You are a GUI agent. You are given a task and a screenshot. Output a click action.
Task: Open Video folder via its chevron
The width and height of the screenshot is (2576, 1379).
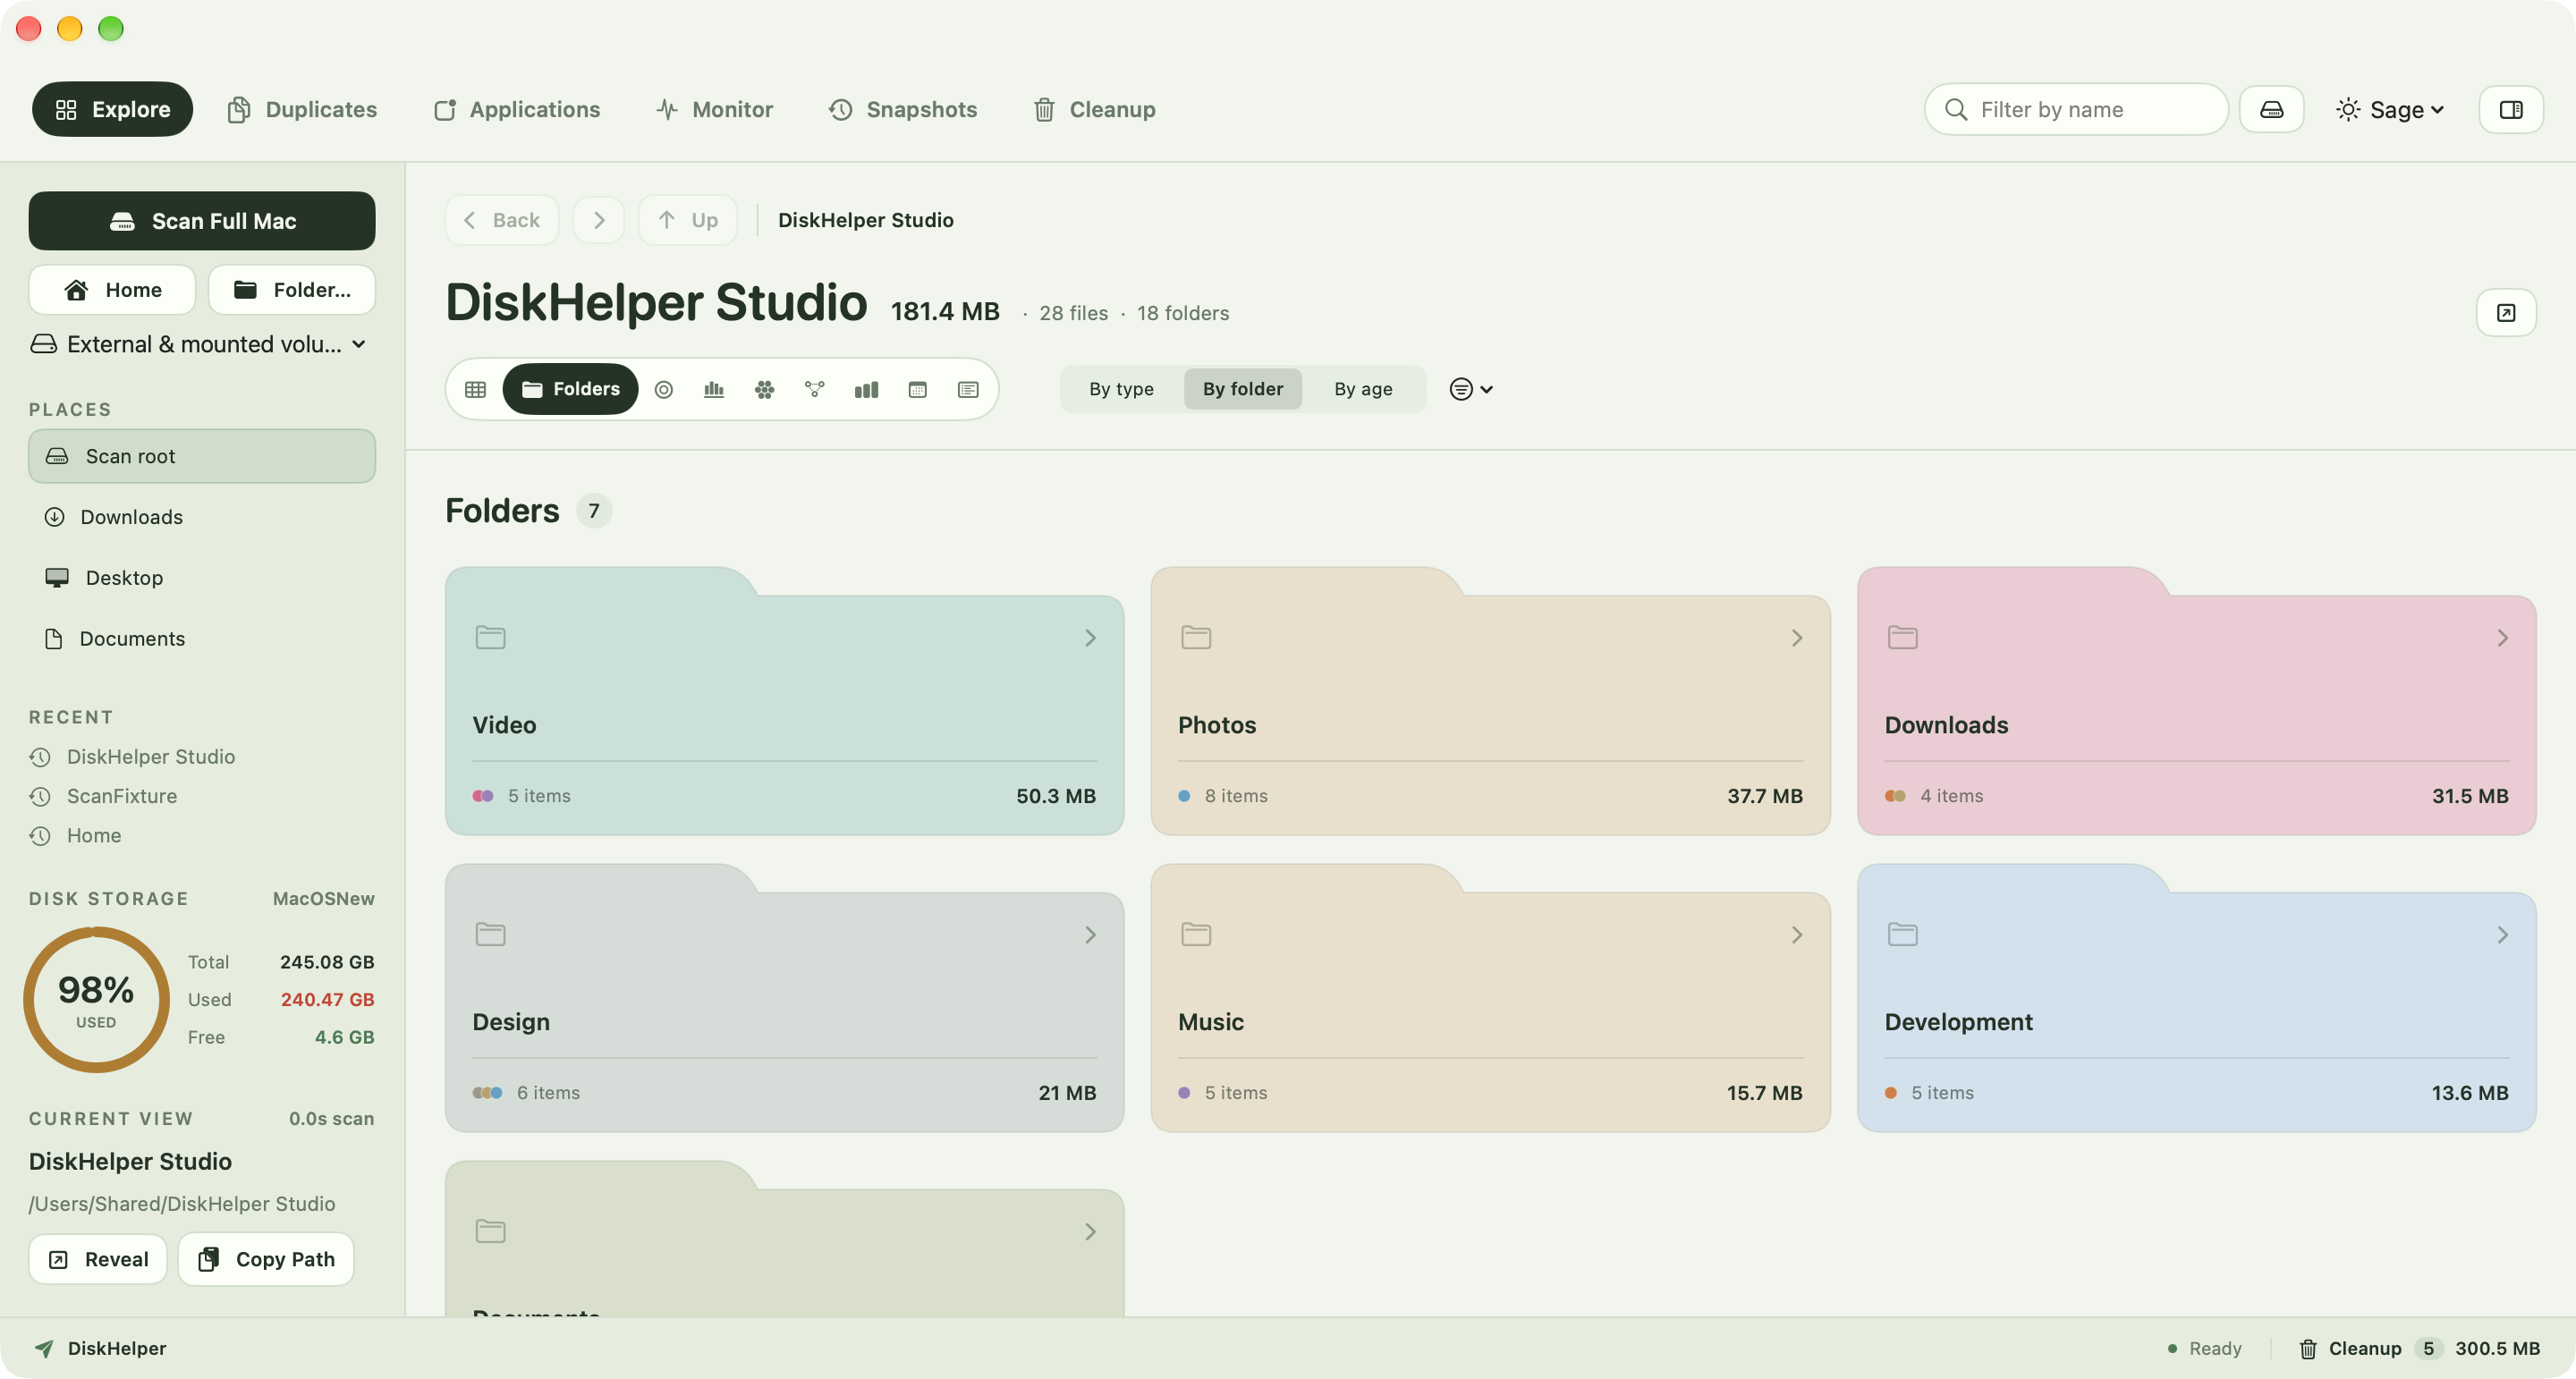[1090, 637]
